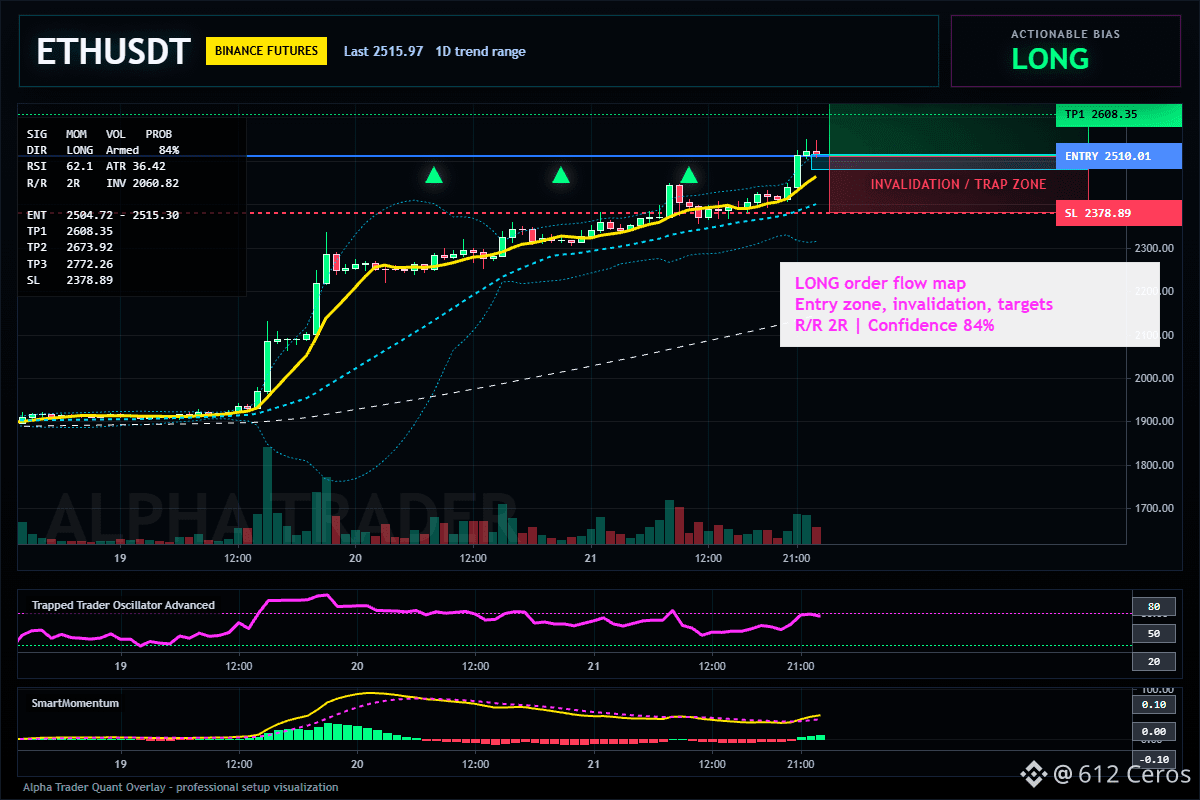The image size is (1200, 800).
Task: Click the RSI 62.1 value in stats panel
Action: pyautogui.click(x=60, y=166)
